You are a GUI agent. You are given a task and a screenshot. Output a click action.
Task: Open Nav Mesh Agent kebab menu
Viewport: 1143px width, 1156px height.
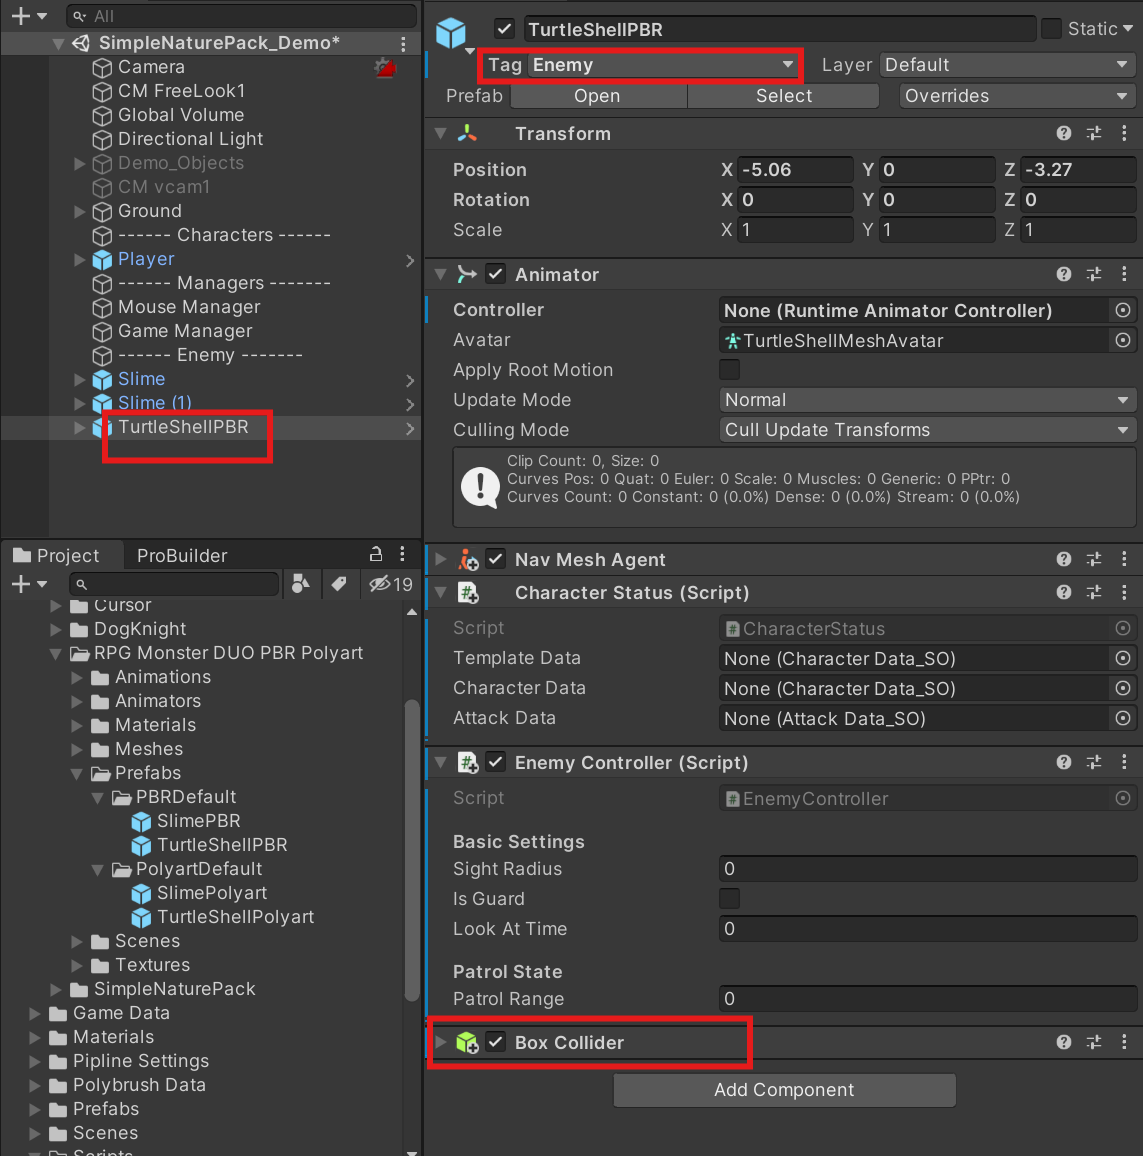click(x=1124, y=560)
